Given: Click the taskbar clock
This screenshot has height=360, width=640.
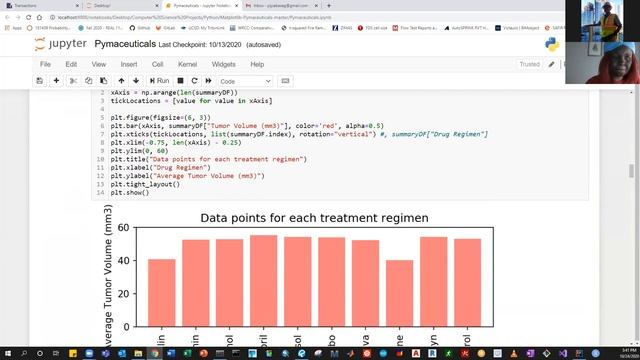Looking at the screenshot, I should click(629, 353).
